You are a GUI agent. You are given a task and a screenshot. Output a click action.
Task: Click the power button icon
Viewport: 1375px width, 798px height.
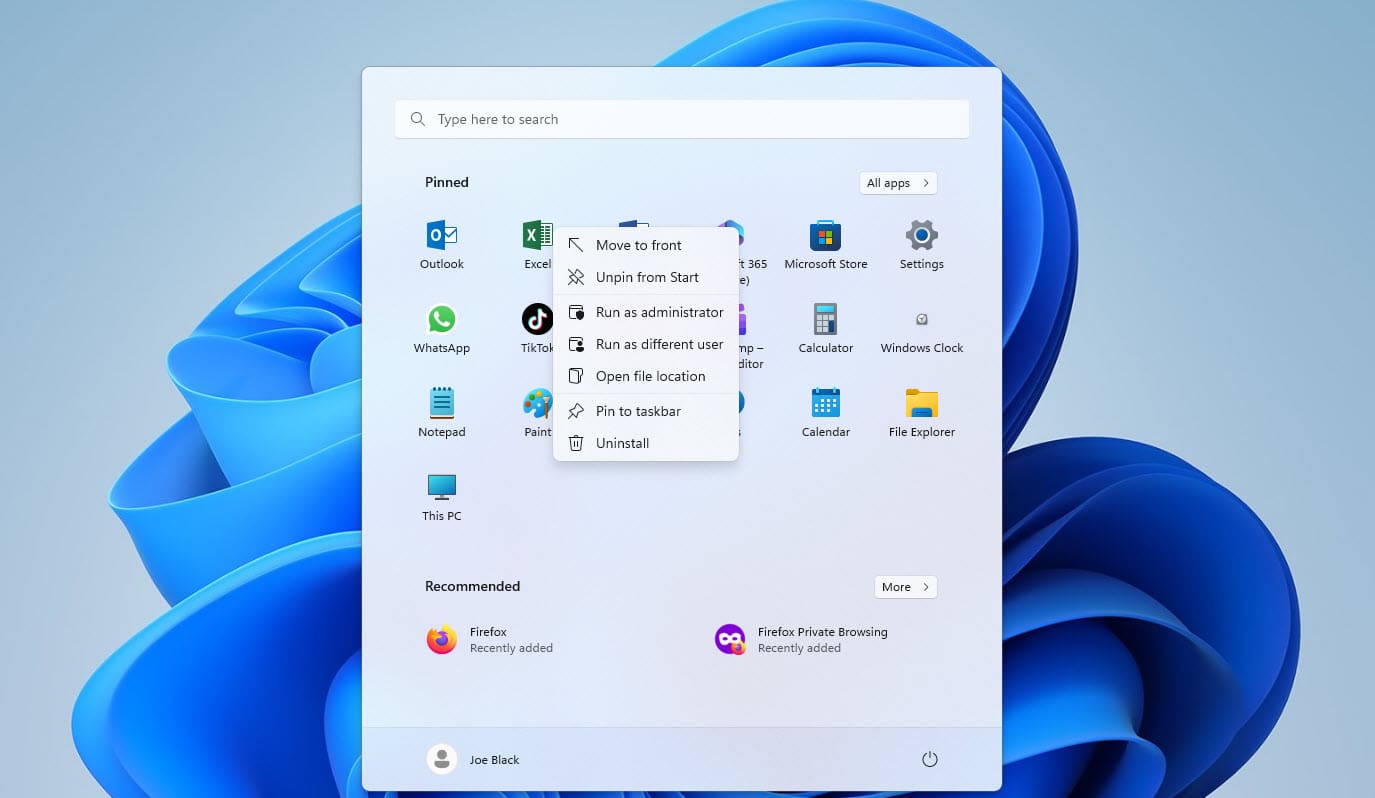click(x=929, y=760)
